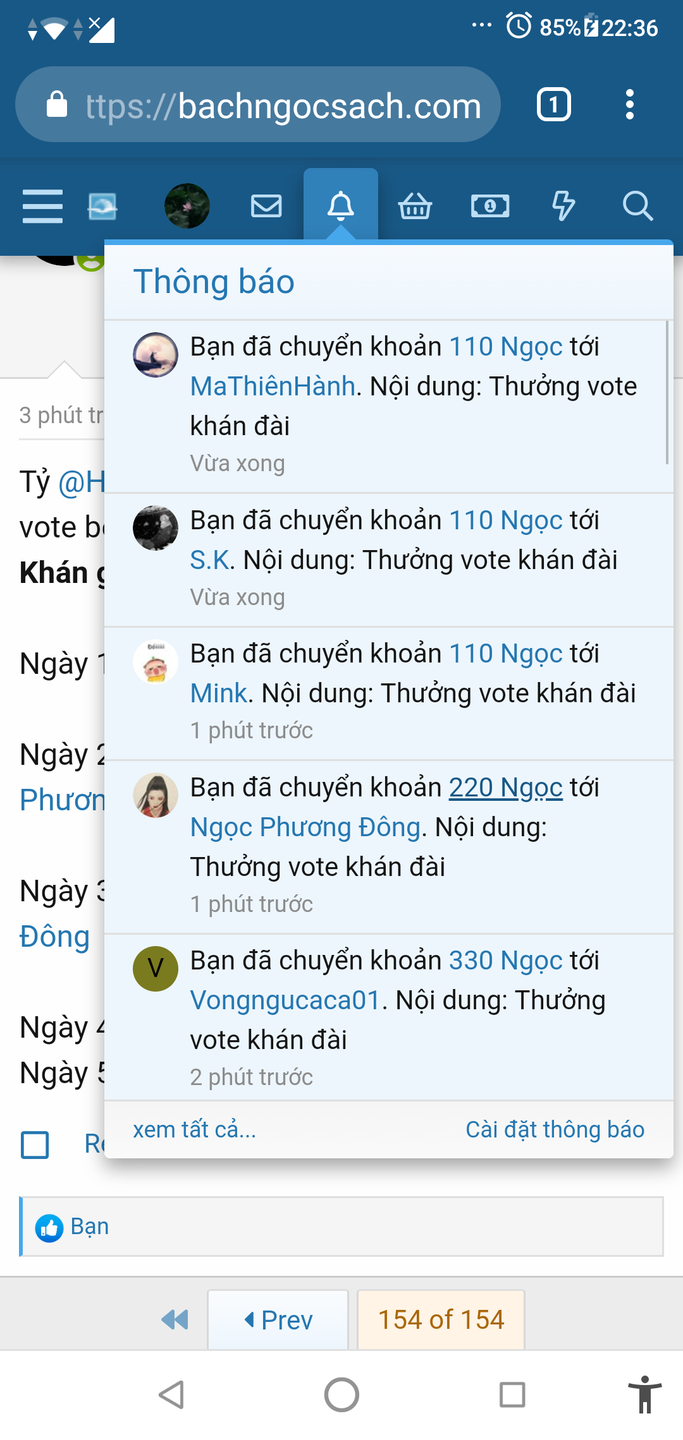Open the money banknote icon
Screen dimensions: 683x1440
(490, 207)
